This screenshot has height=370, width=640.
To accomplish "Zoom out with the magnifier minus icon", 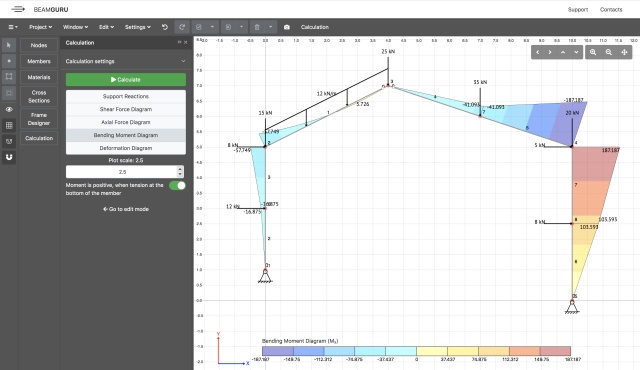I will [x=609, y=52].
